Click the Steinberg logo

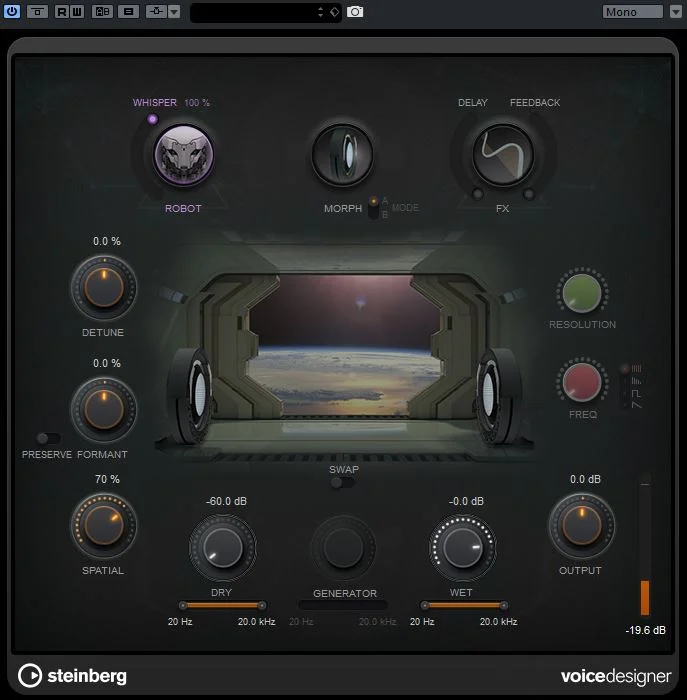[72, 676]
